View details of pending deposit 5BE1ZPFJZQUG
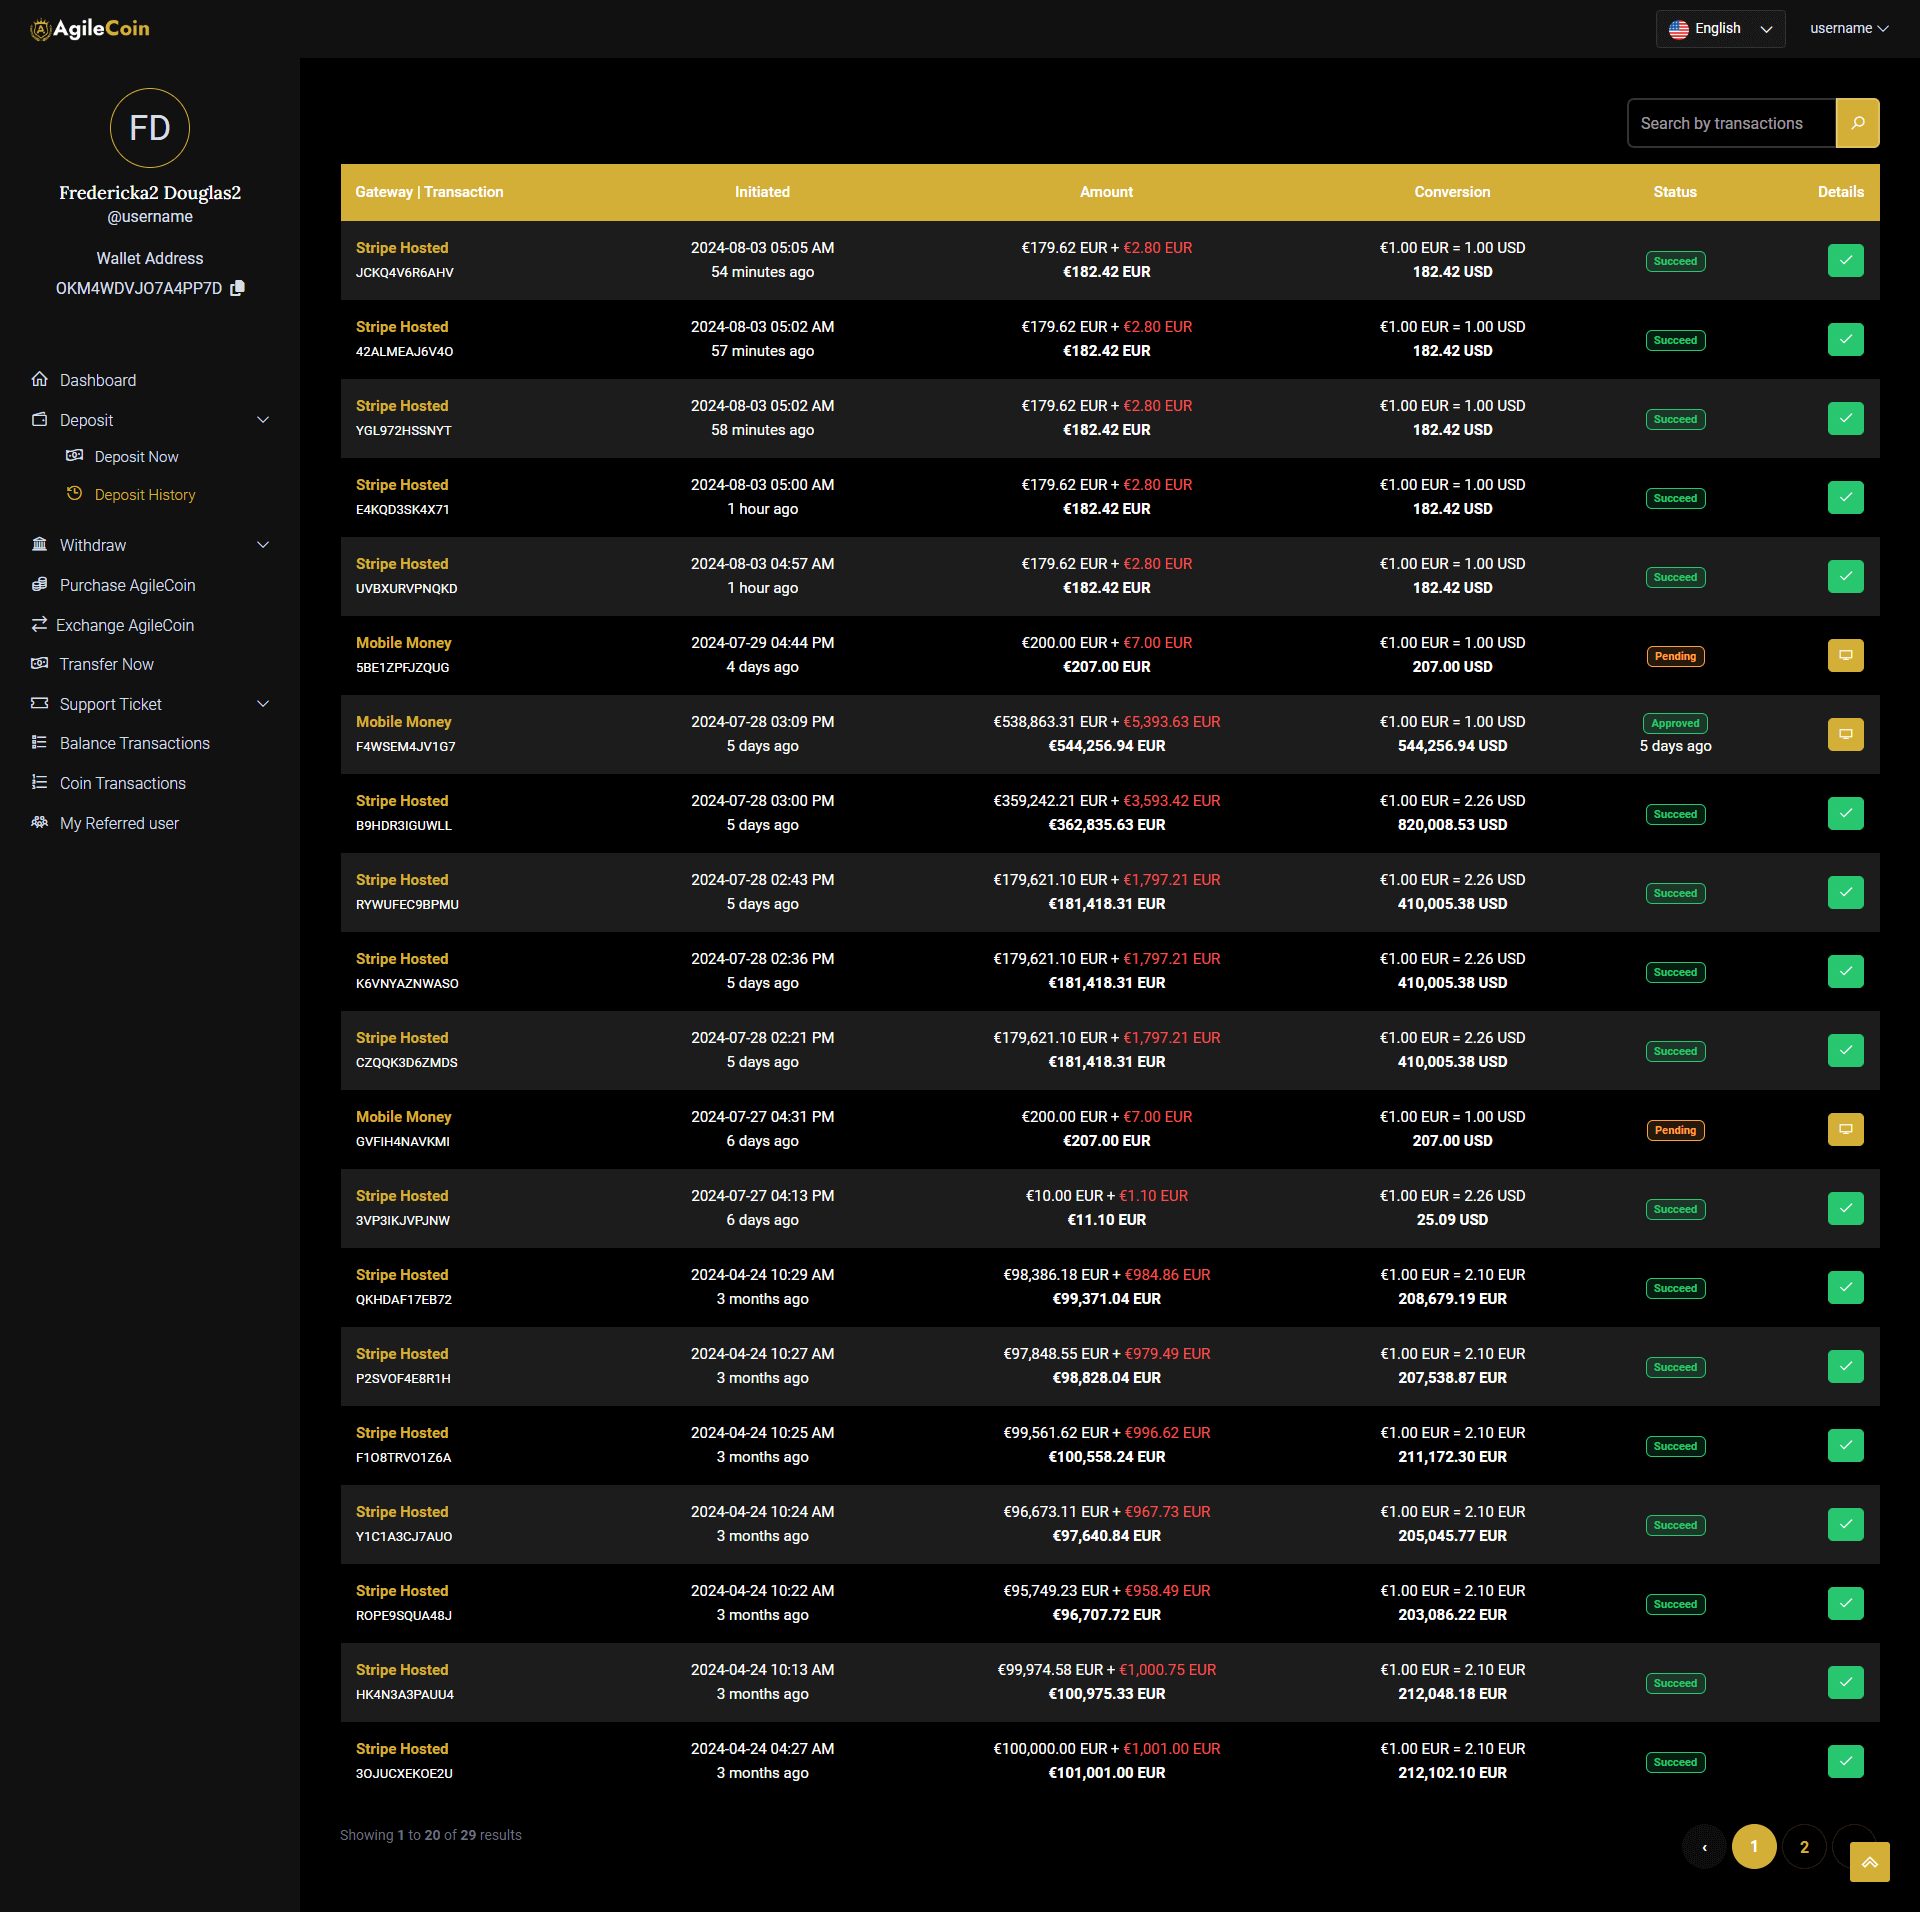 click(x=1845, y=655)
